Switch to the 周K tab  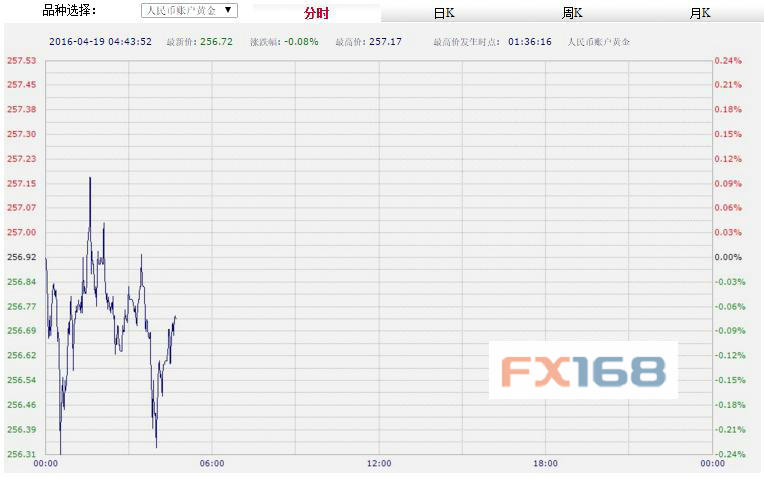point(572,13)
